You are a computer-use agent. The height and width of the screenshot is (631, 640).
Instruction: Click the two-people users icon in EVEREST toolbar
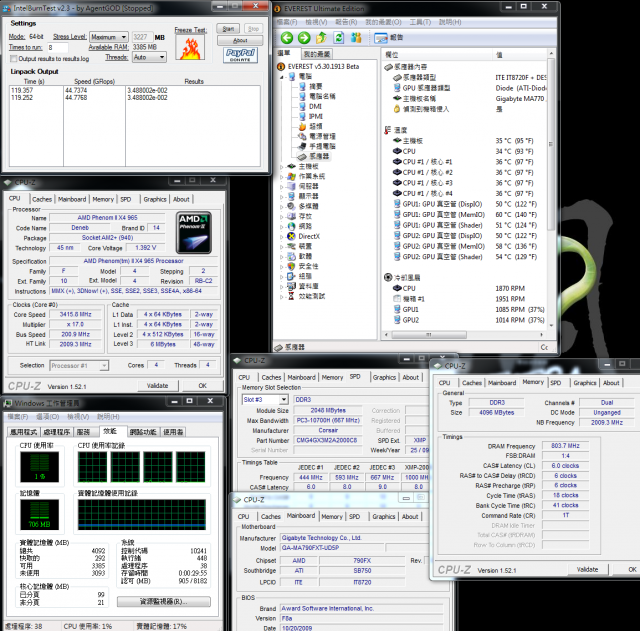coord(356,38)
